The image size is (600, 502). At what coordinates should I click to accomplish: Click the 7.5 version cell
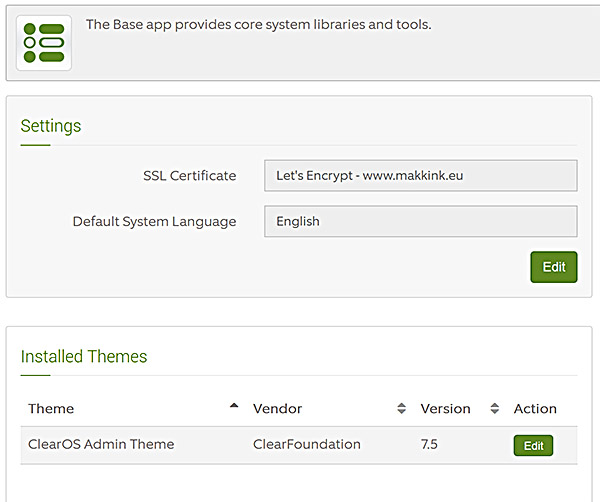coord(430,445)
